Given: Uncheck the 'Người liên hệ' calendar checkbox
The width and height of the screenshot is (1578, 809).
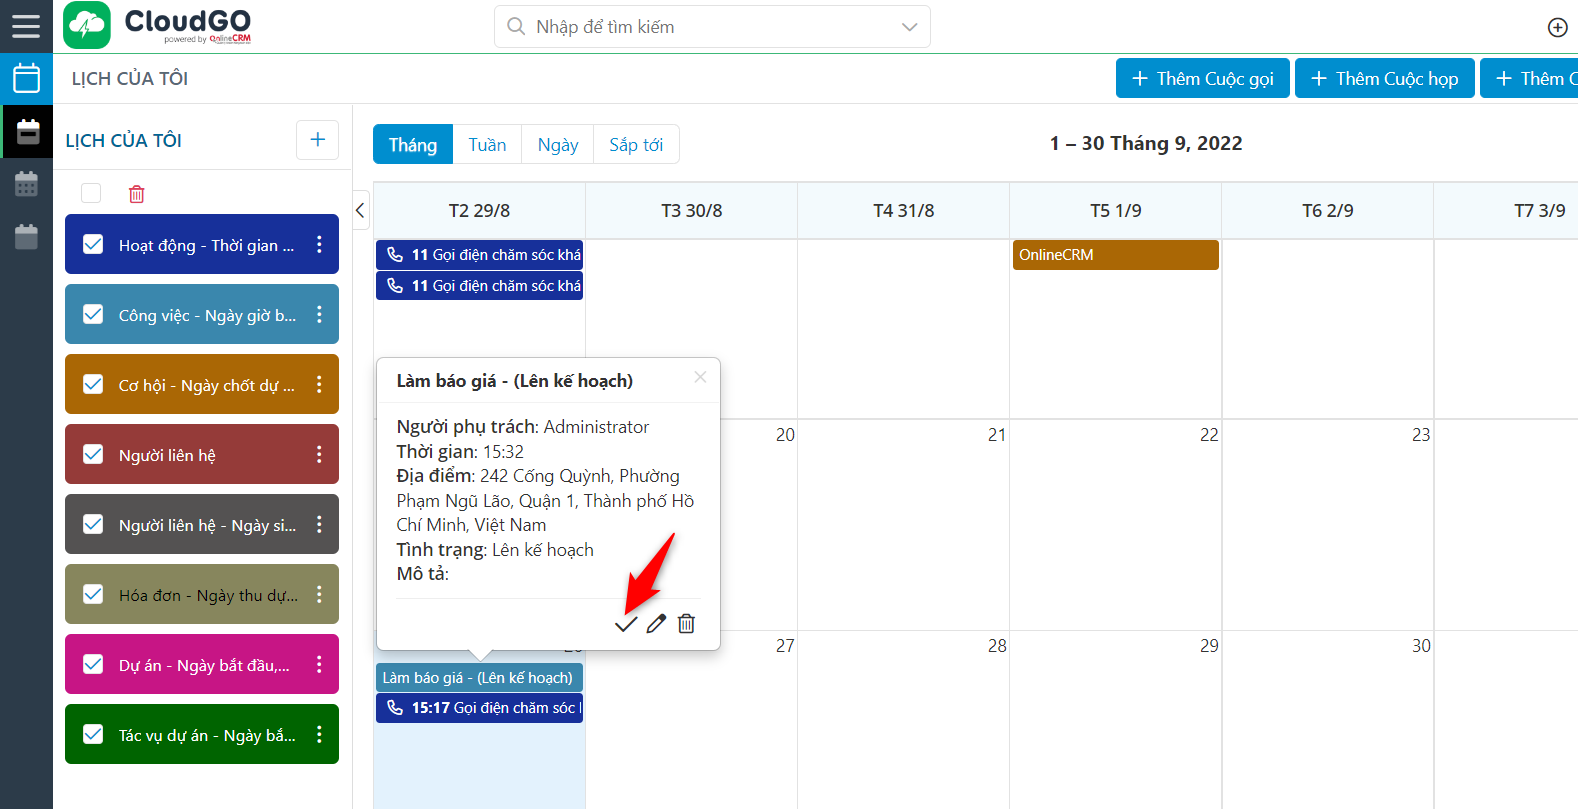Looking at the screenshot, I should [x=93, y=454].
